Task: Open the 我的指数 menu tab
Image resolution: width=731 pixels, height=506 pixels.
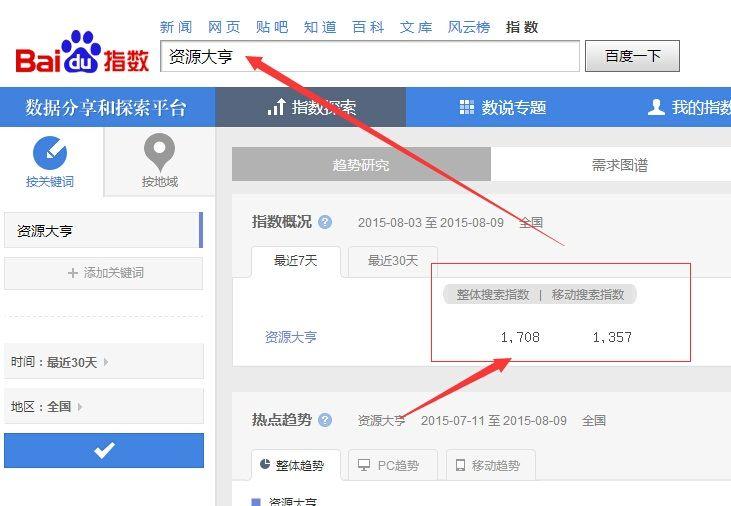Action: click(x=689, y=107)
